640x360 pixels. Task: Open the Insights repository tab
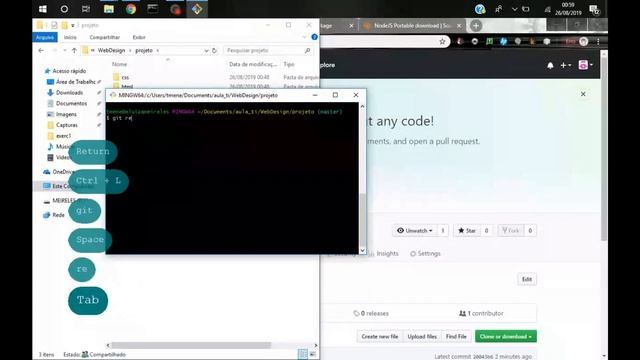[383, 253]
